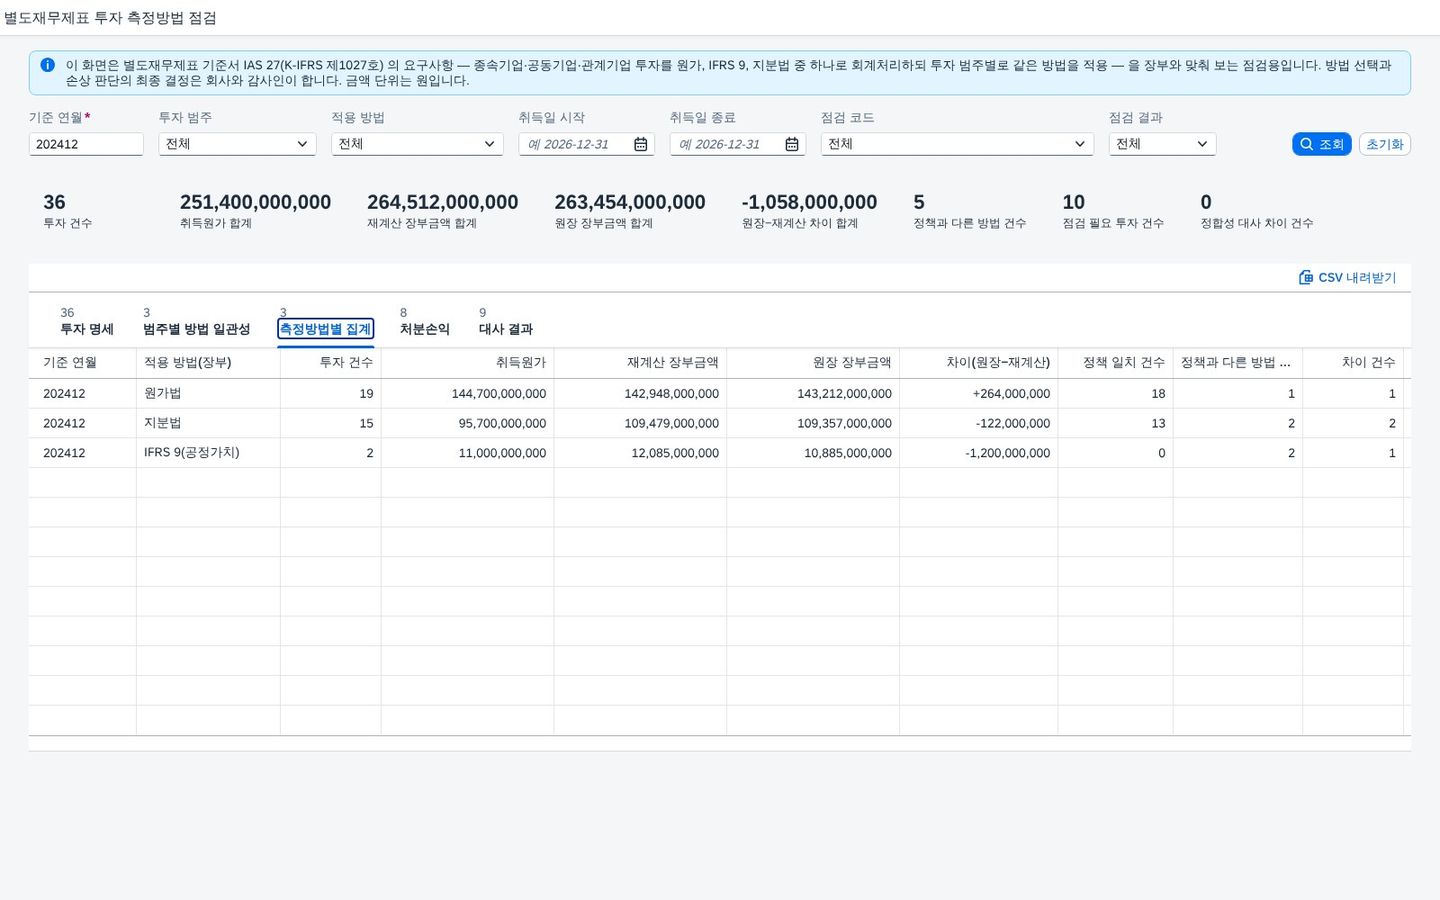
Task: Click the 143,212,000,000 원장 cell
Action: tap(813, 393)
